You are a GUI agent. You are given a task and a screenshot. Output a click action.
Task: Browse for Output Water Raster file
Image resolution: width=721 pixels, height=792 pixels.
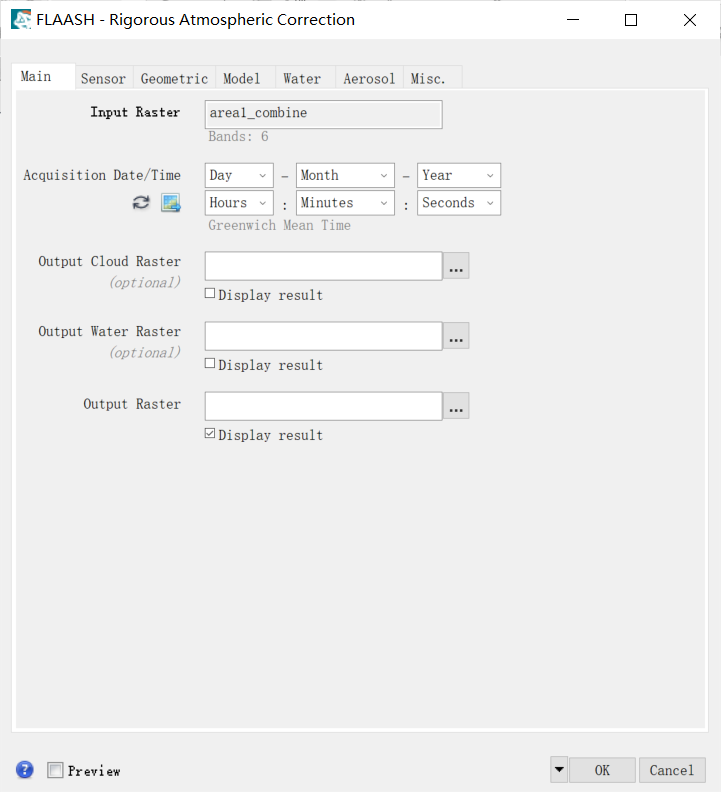click(x=456, y=336)
